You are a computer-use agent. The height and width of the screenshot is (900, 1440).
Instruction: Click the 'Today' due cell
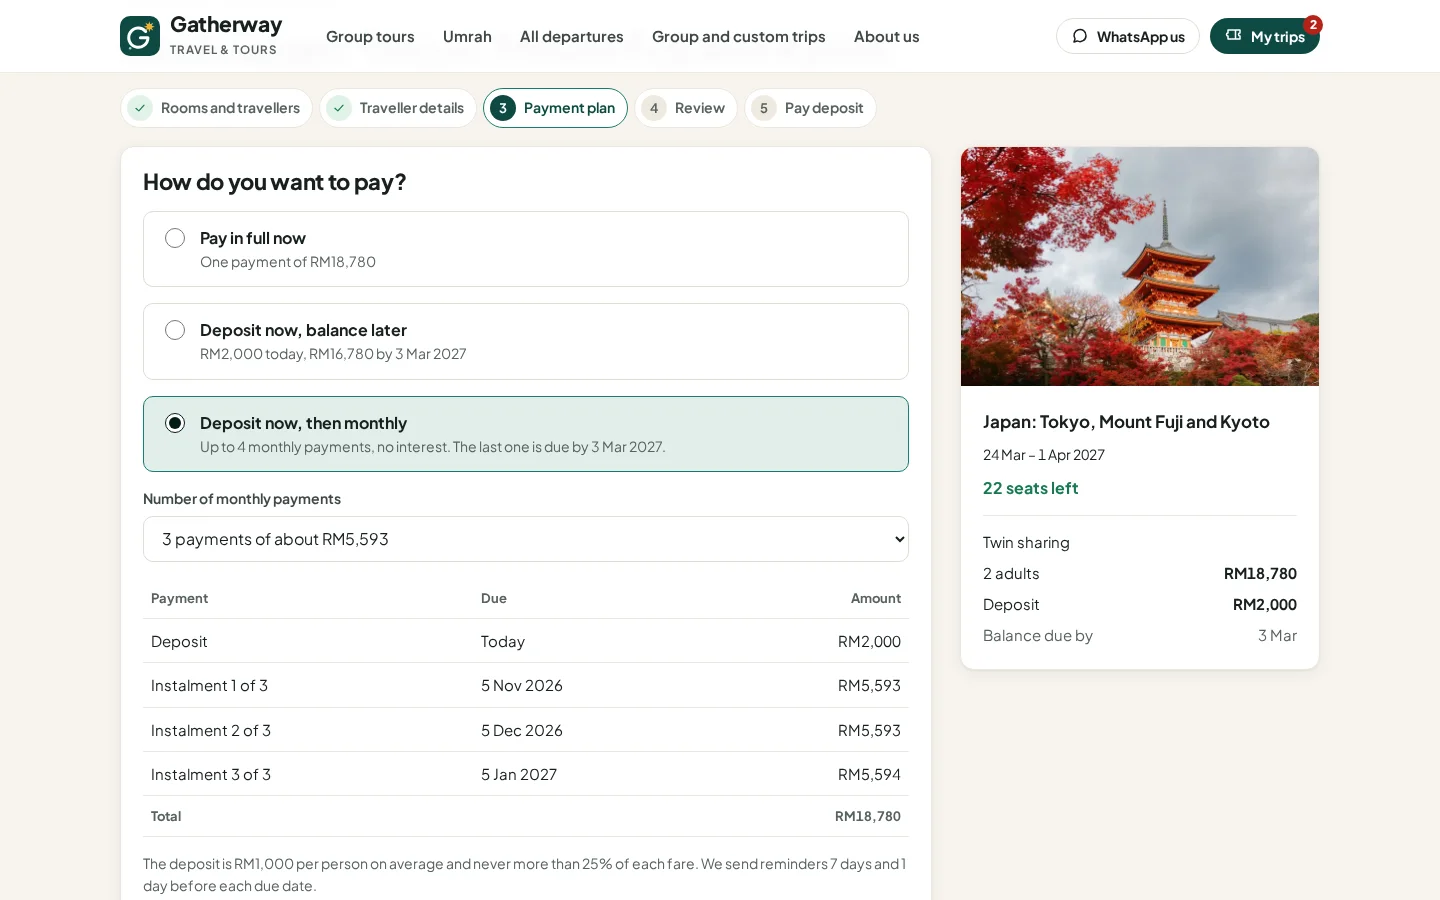(503, 642)
